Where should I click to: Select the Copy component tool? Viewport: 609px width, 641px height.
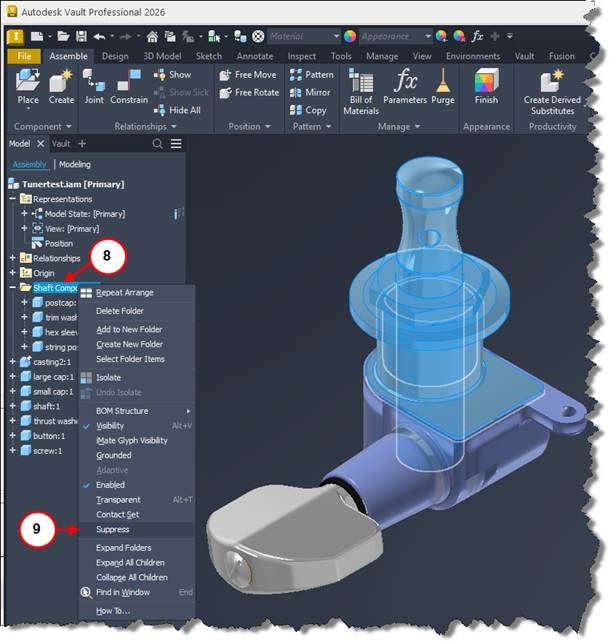tap(308, 110)
